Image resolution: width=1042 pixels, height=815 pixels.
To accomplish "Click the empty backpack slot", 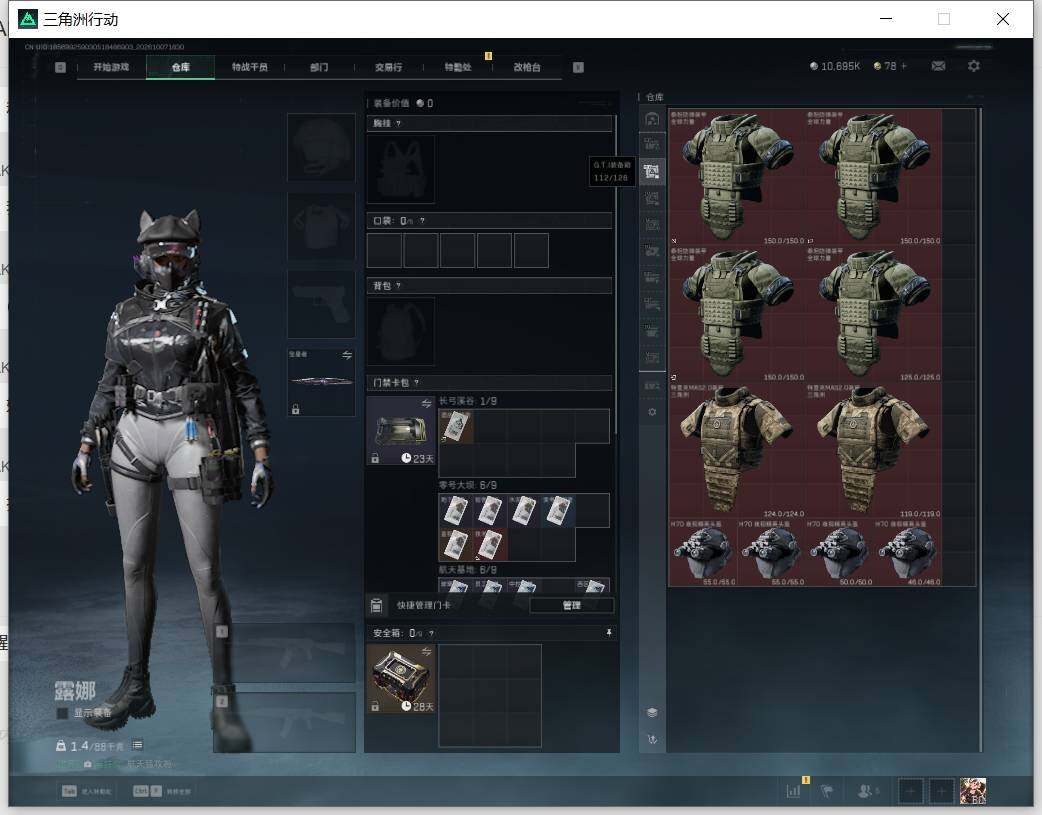I will [x=401, y=331].
